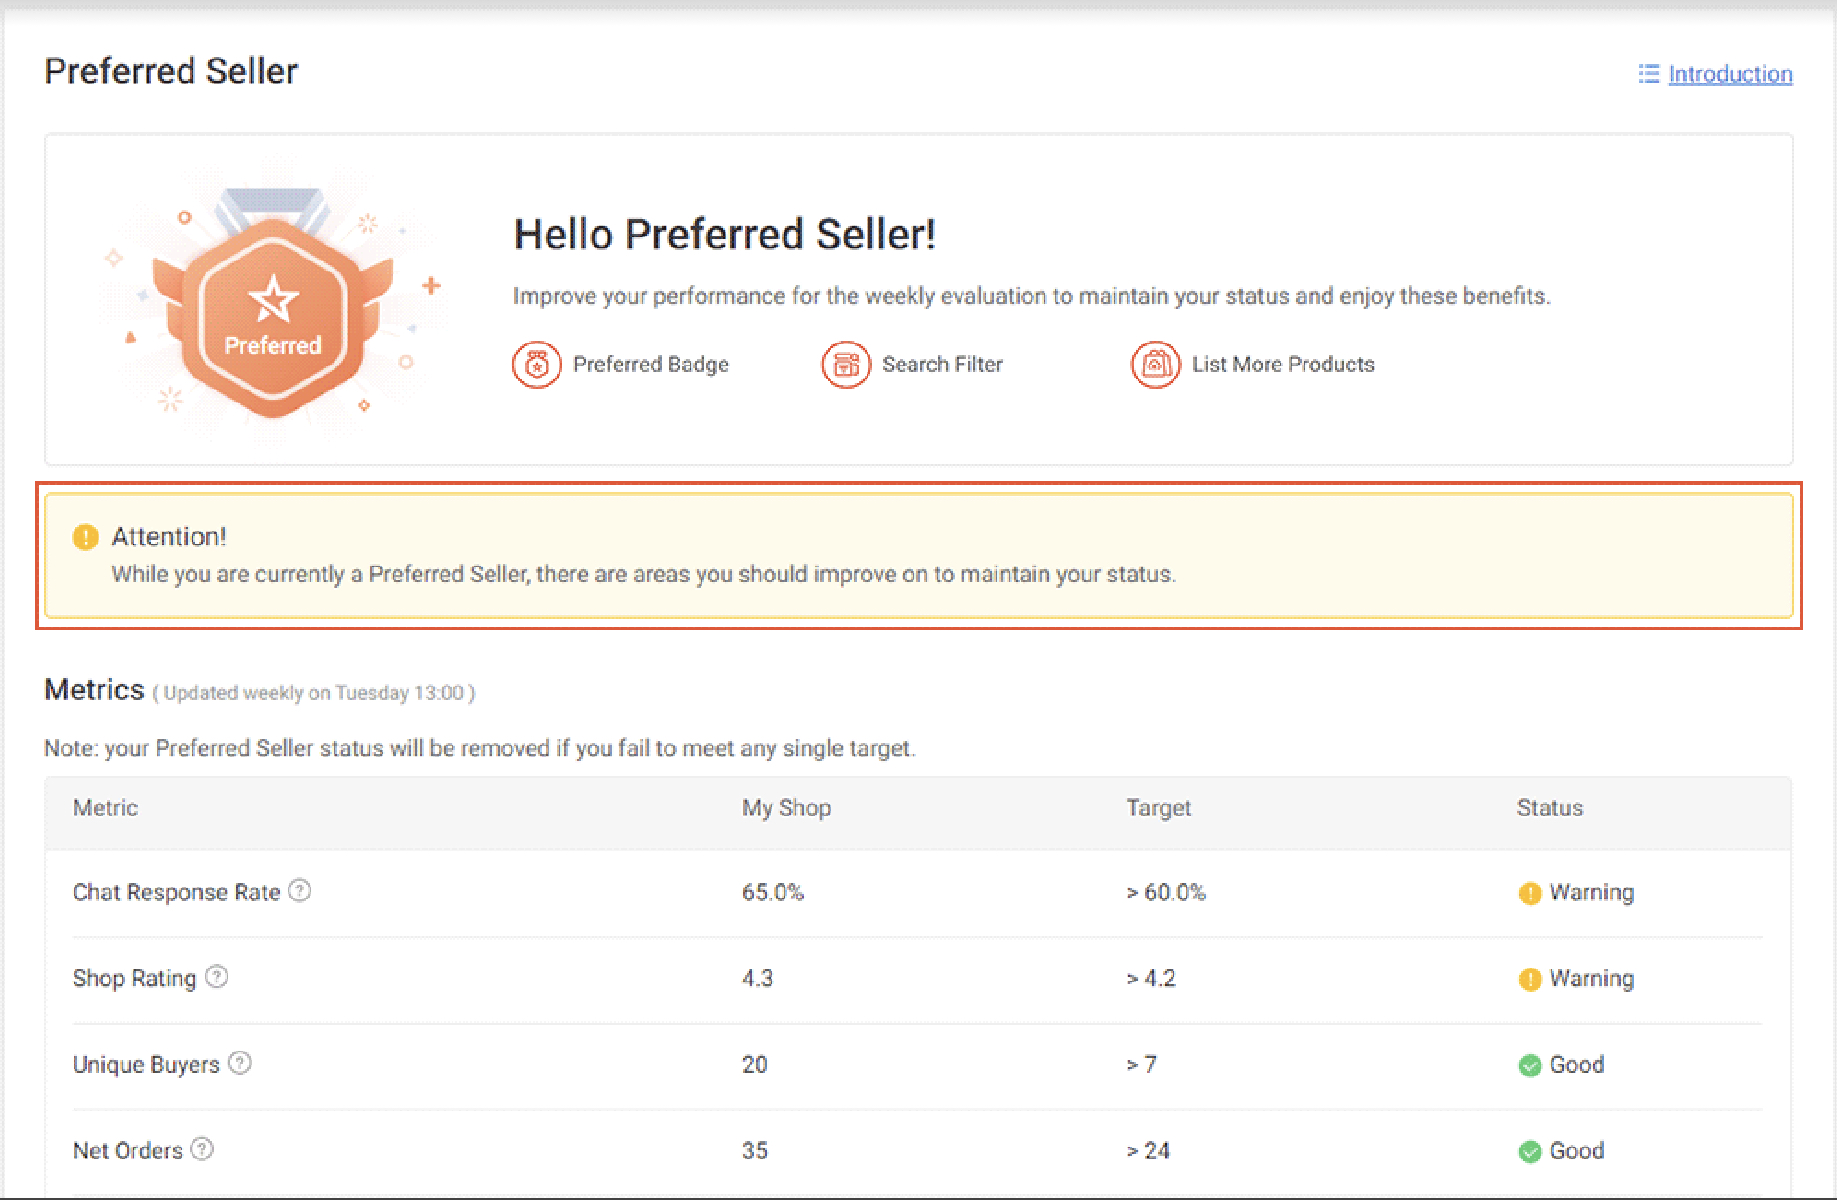Image resolution: width=1837 pixels, height=1200 pixels.
Task: Open the Shop Rating help tooltip
Action: (x=216, y=978)
